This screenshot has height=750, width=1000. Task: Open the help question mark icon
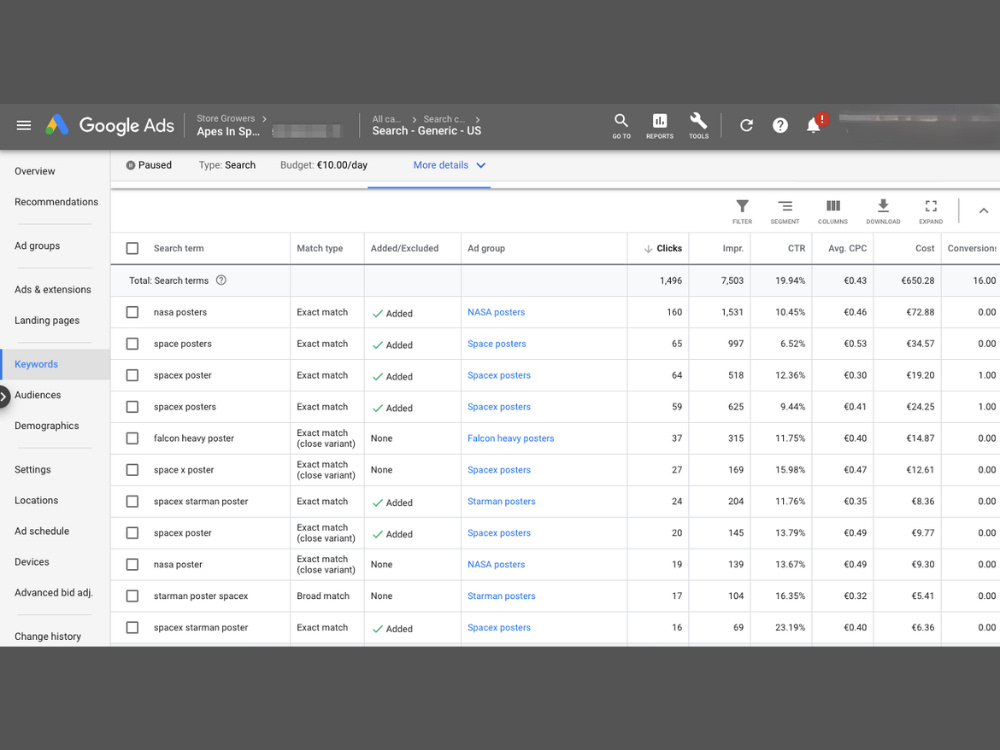click(x=780, y=125)
